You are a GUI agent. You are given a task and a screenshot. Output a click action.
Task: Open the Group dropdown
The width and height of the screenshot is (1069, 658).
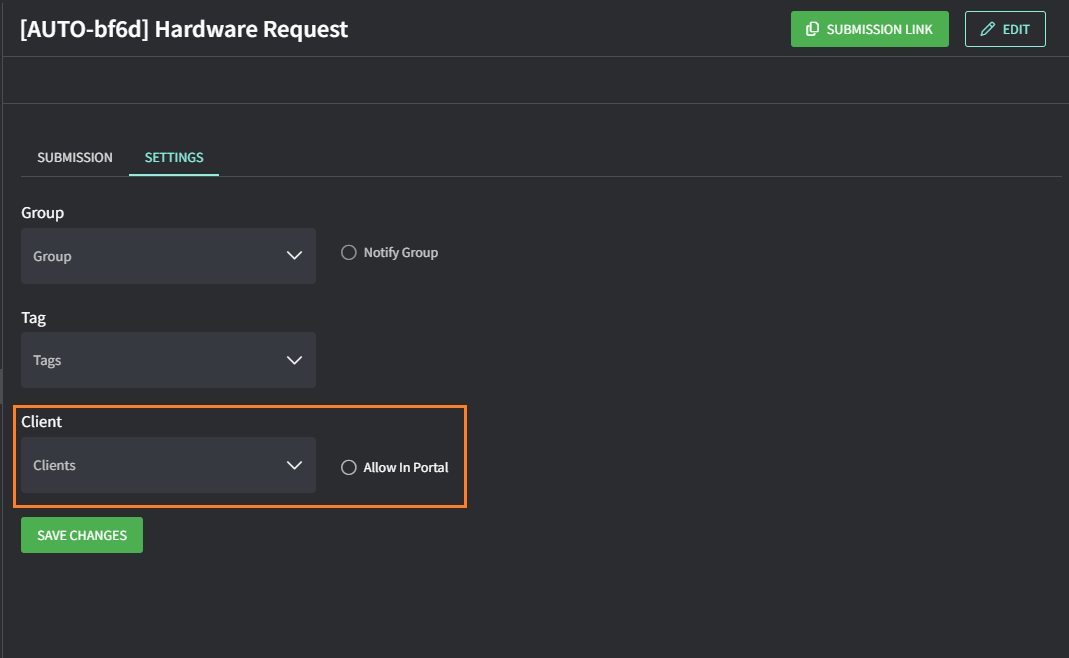tap(168, 256)
